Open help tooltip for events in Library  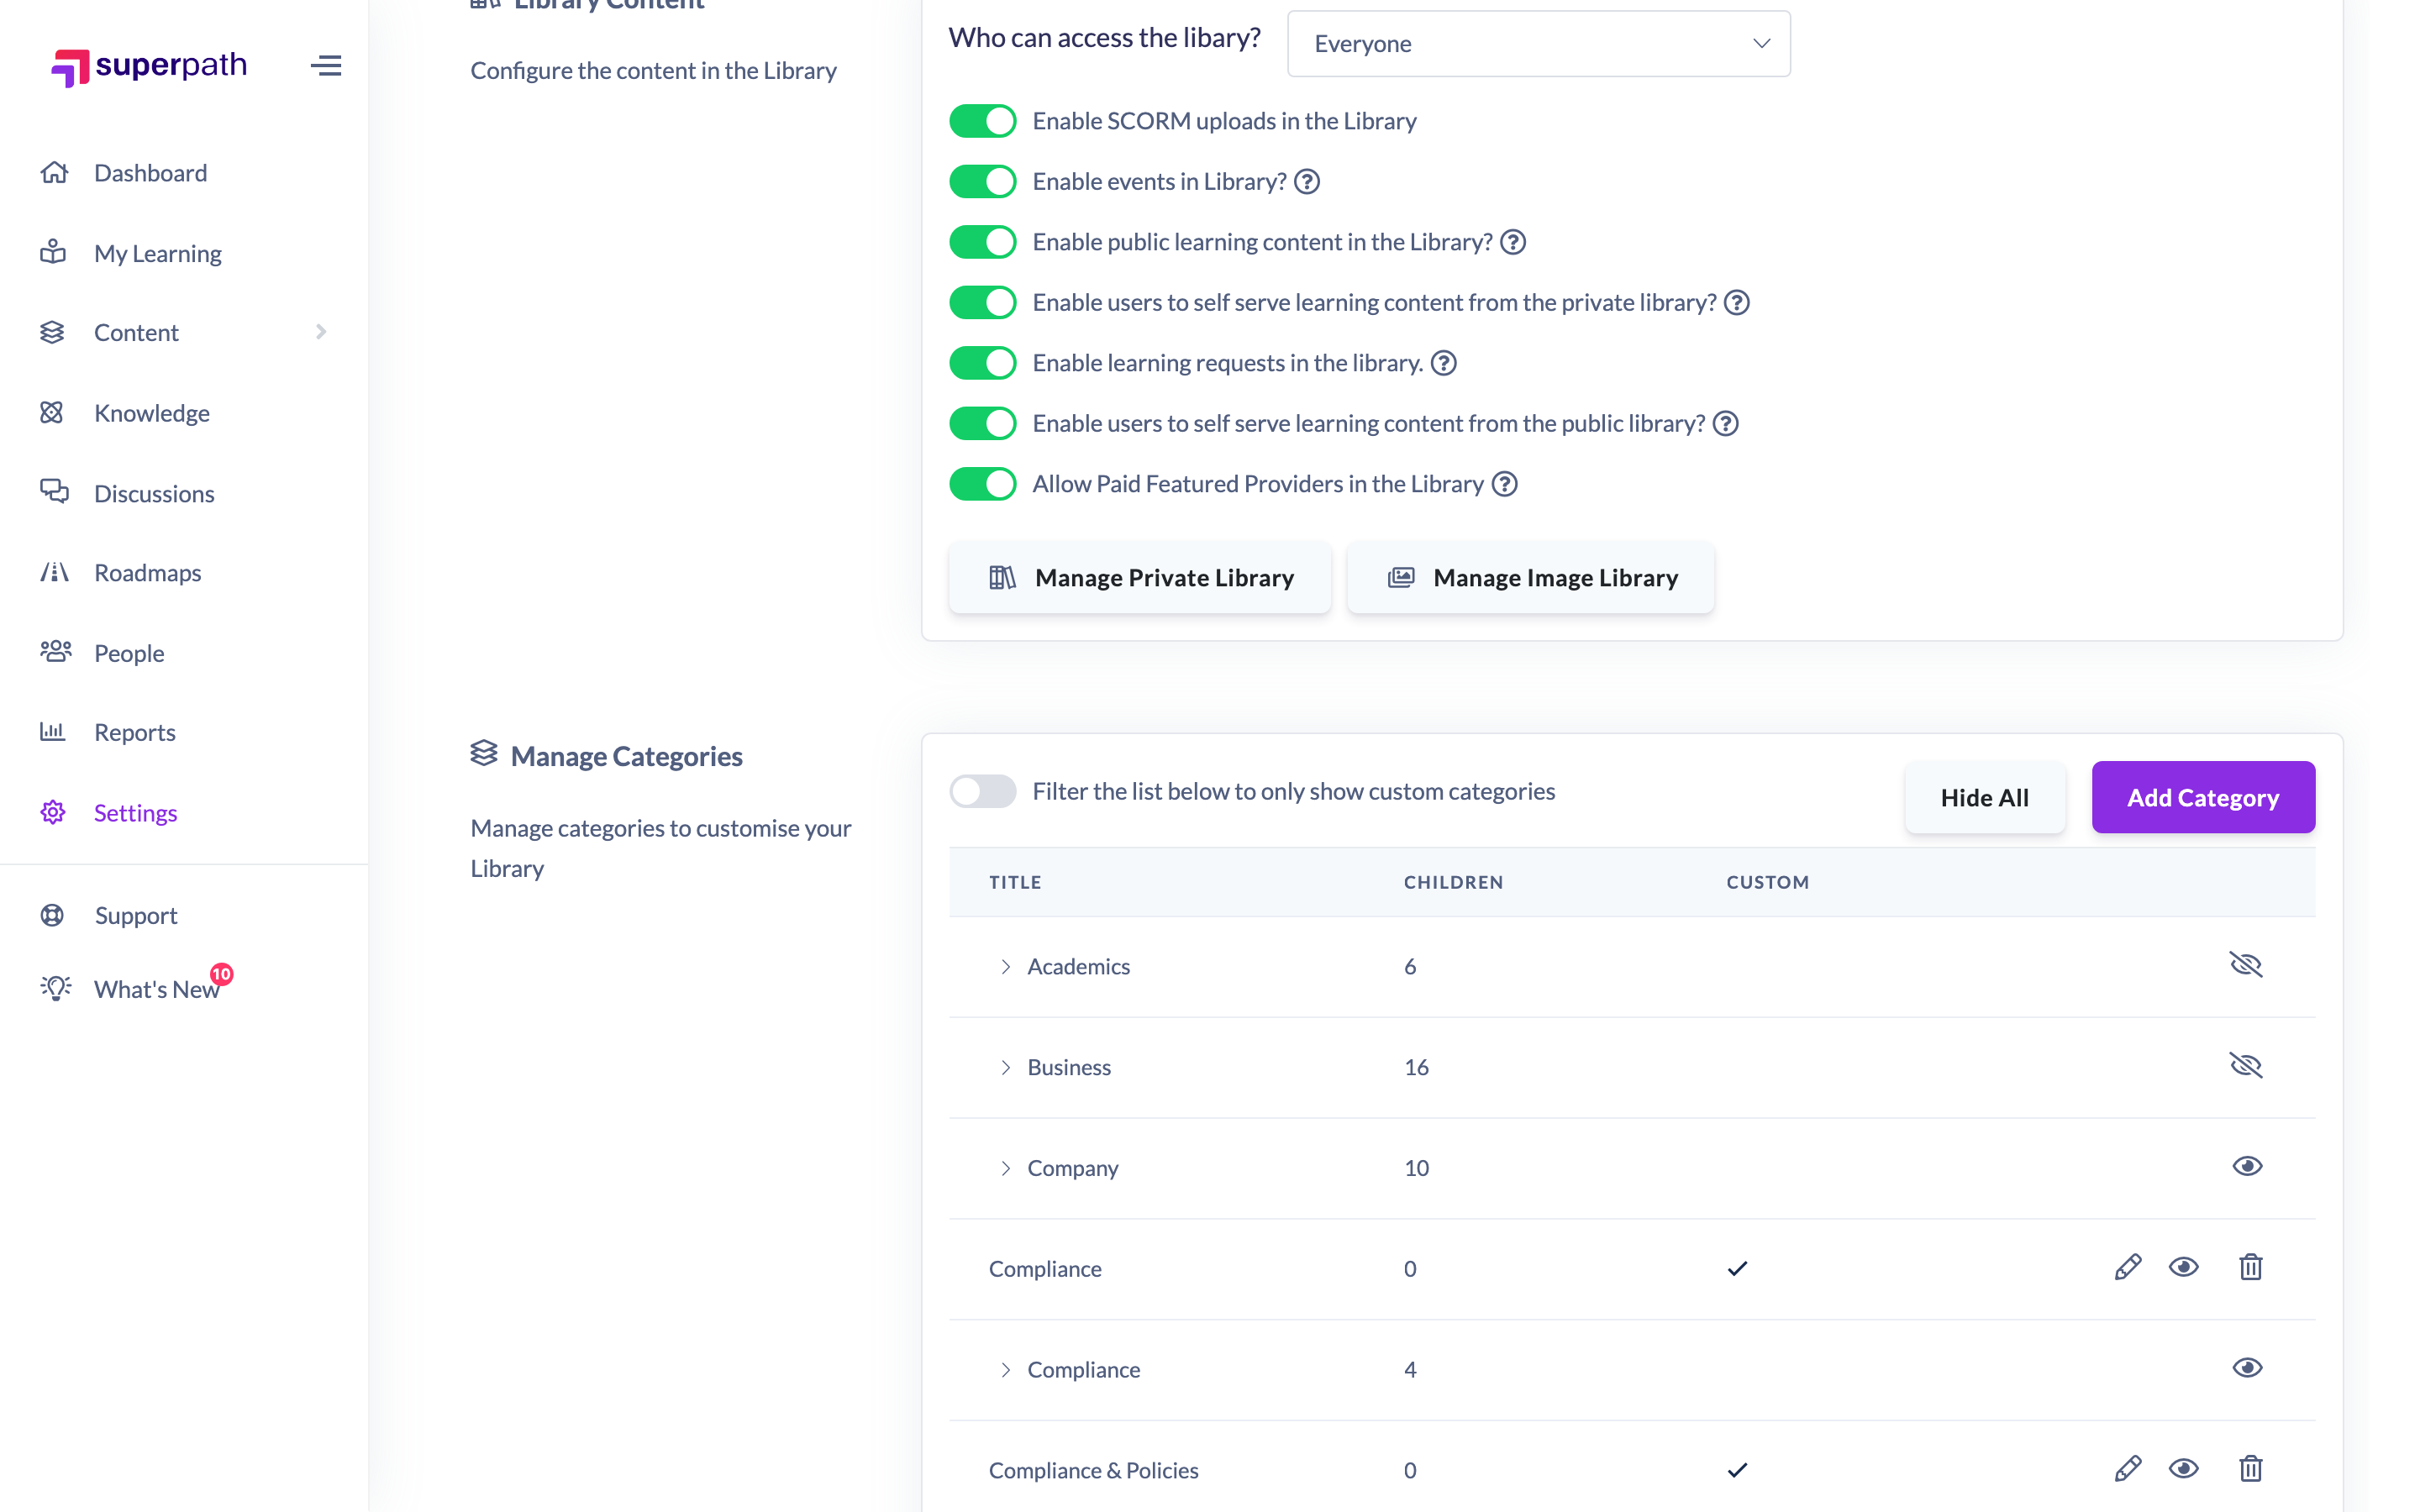(1307, 182)
